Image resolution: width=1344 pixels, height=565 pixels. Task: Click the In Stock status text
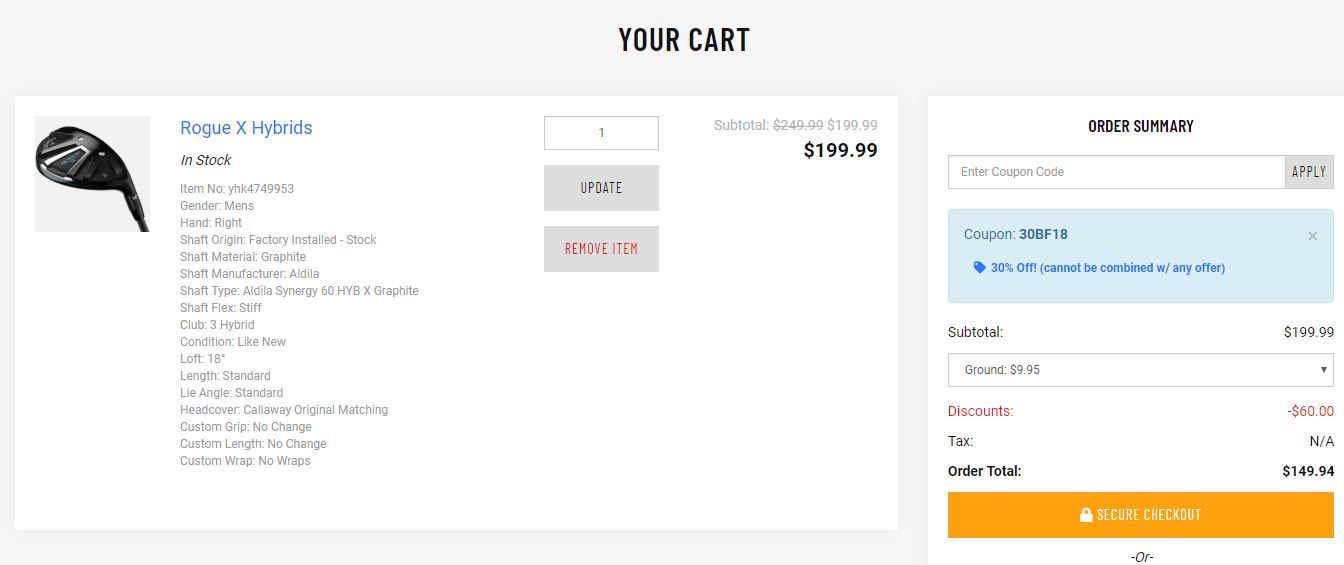coord(205,160)
